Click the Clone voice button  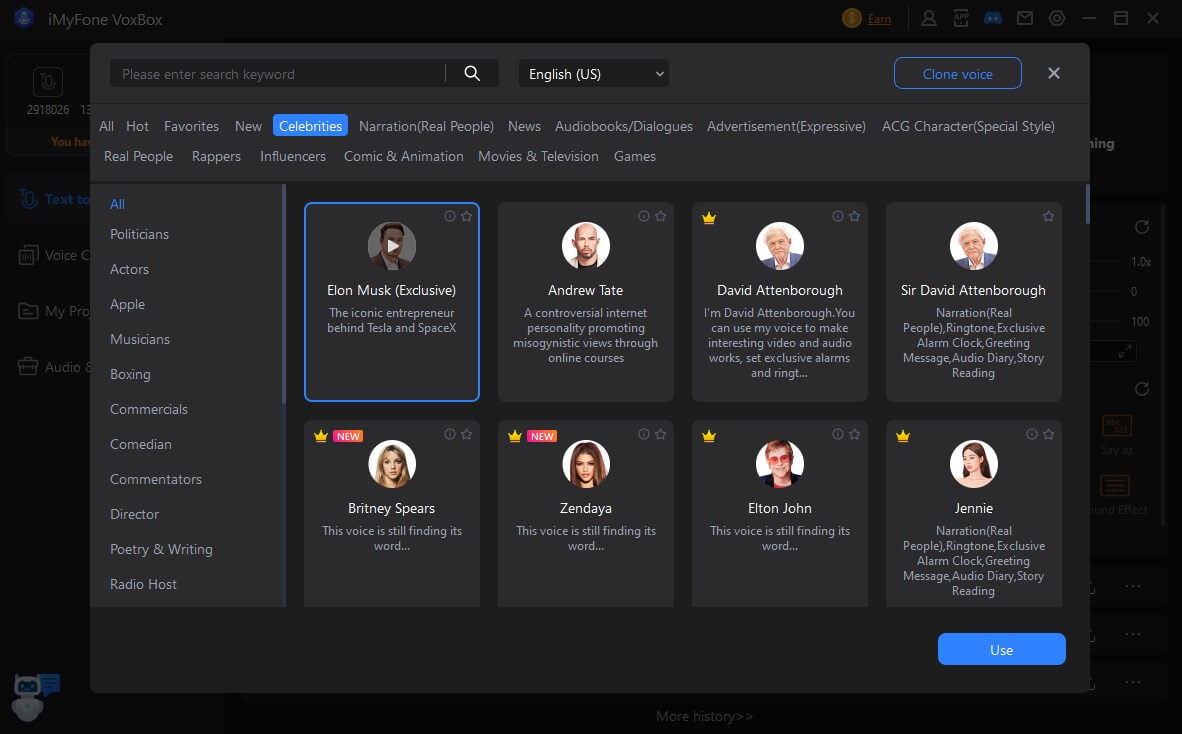click(957, 74)
